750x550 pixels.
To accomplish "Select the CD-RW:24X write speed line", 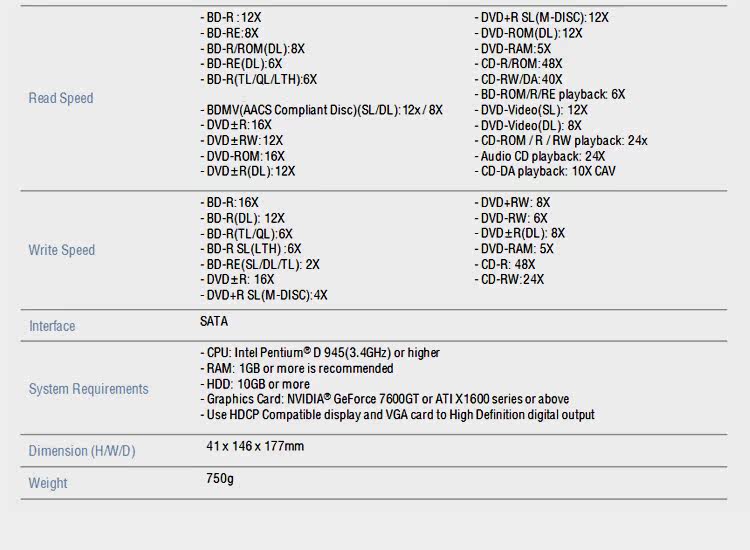I will coord(509,279).
